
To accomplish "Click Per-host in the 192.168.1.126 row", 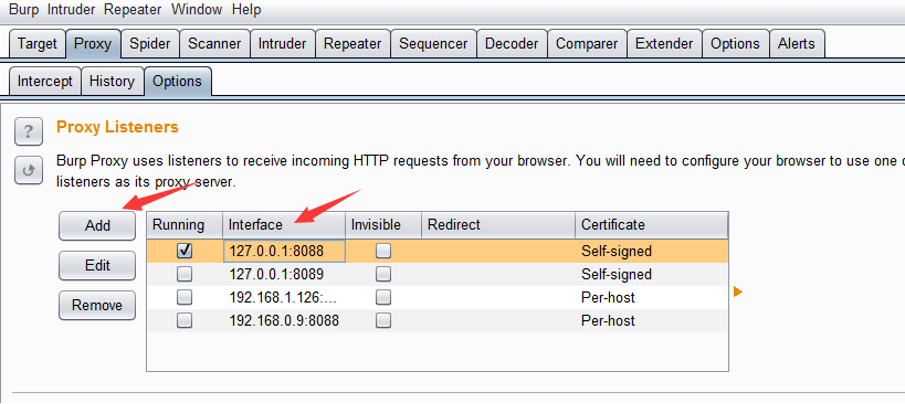I will (x=608, y=297).
